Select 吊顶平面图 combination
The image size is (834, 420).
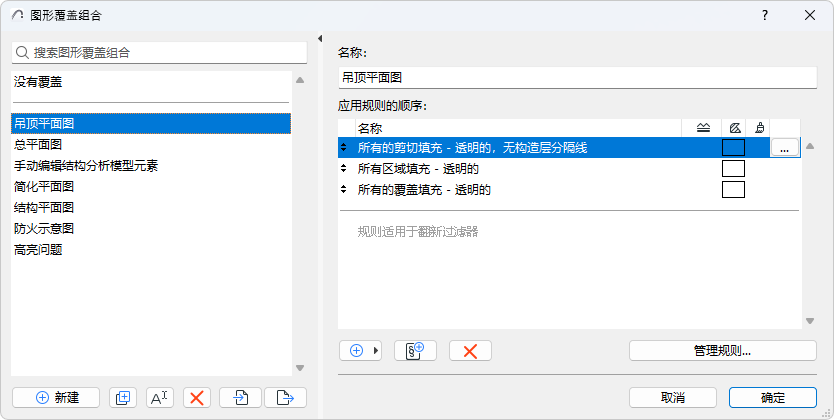click(151, 123)
